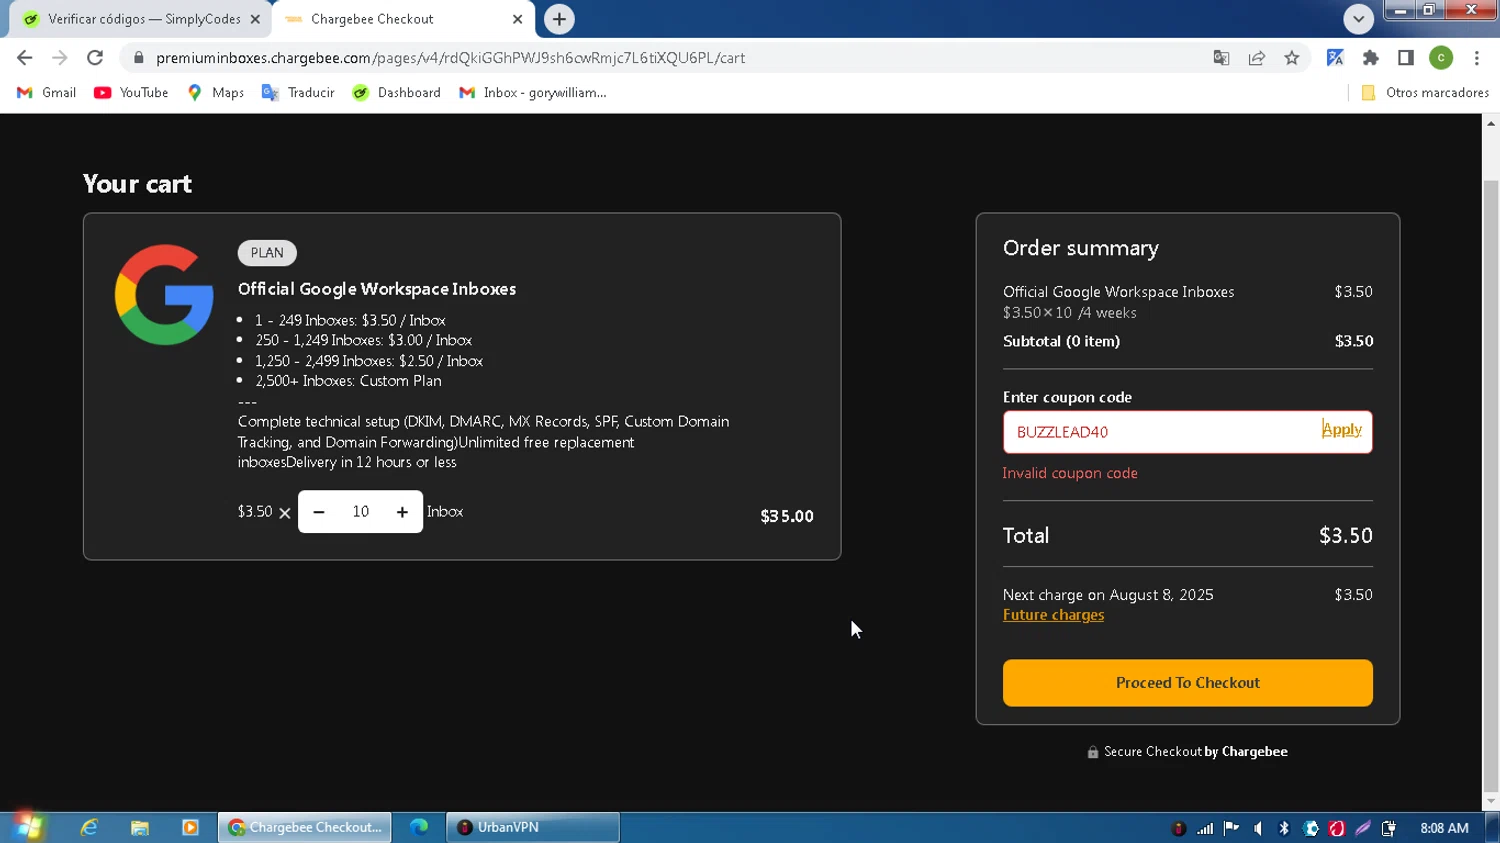Click the scrollbar up arrow
This screenshot has height=843, width=1500.
[1491, 123]
